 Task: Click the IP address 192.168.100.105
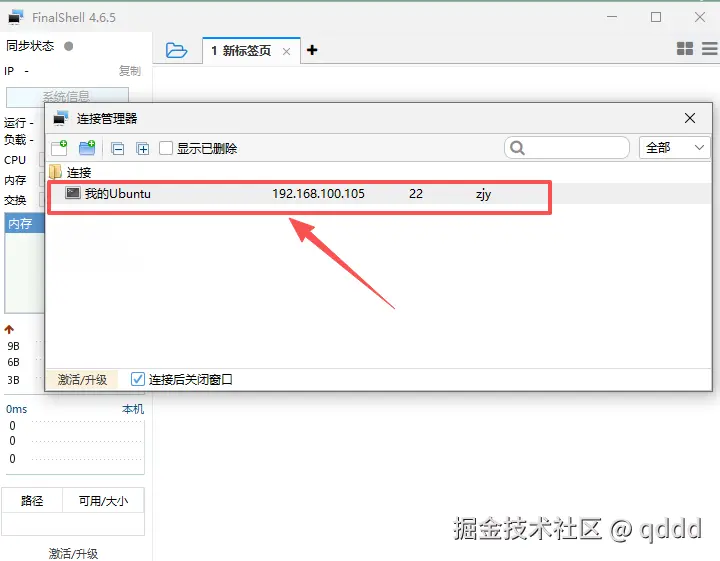[x=318, y=194]
